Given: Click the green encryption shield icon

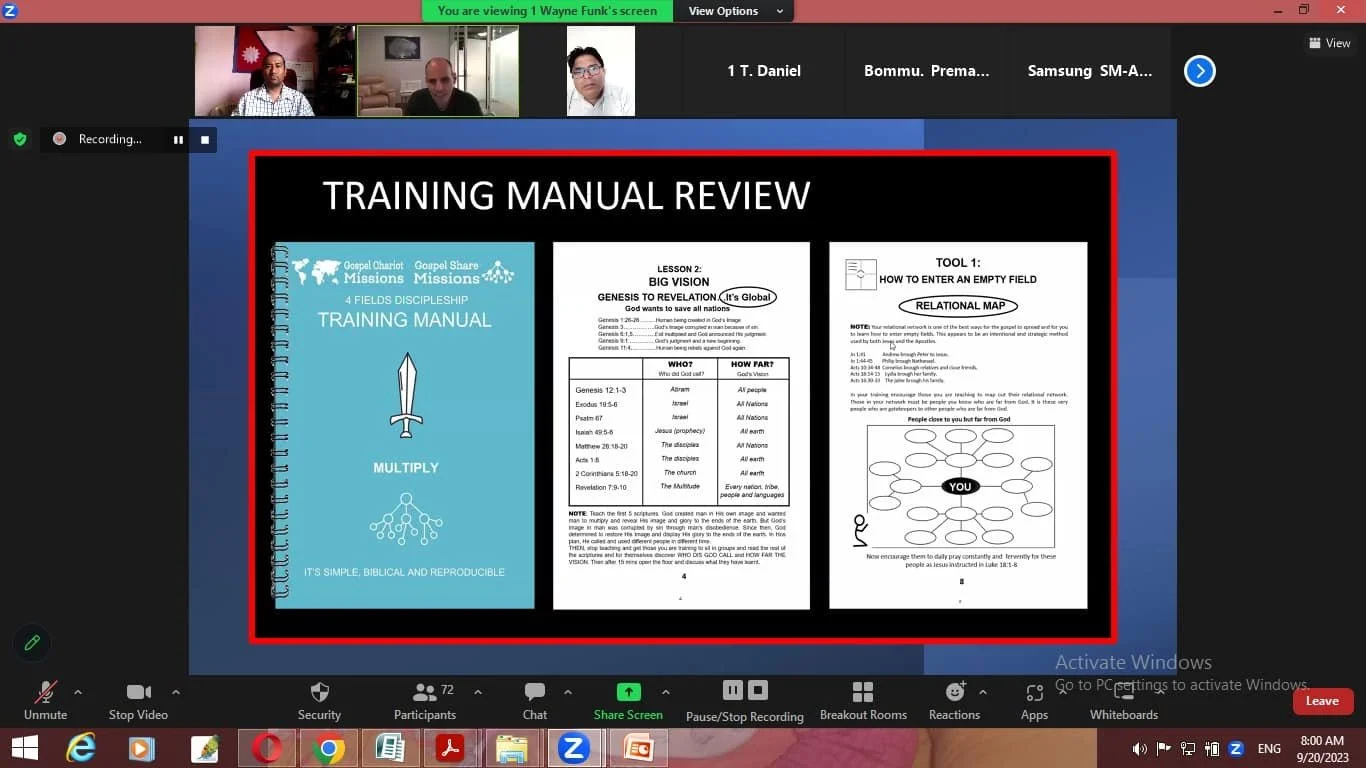Looking at the screenshot, I should (x=20, y=139).
